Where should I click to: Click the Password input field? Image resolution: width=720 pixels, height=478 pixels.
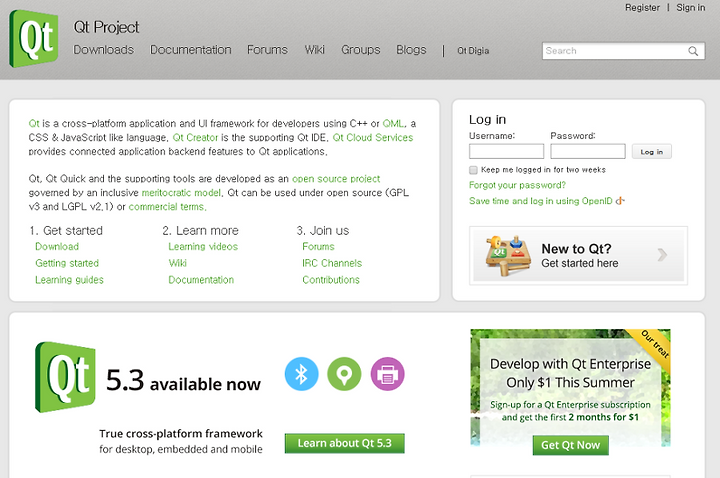tap(588, 151)
